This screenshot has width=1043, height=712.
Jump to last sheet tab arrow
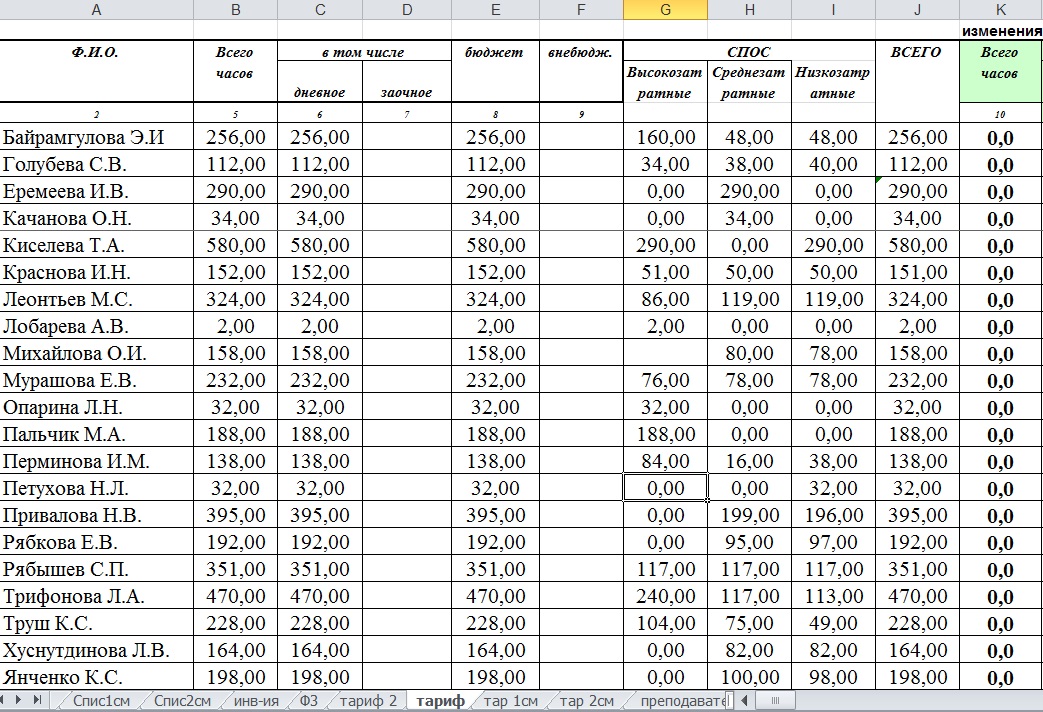pos(37,700)
